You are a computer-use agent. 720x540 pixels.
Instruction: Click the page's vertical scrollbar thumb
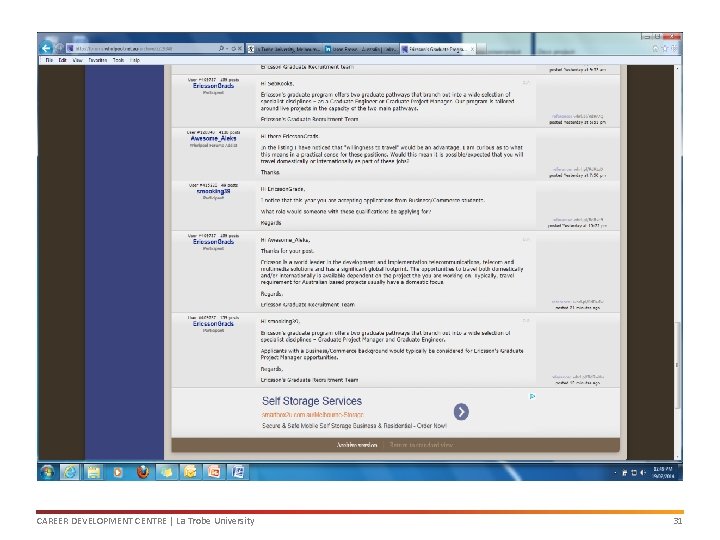(x=677, y=365)
